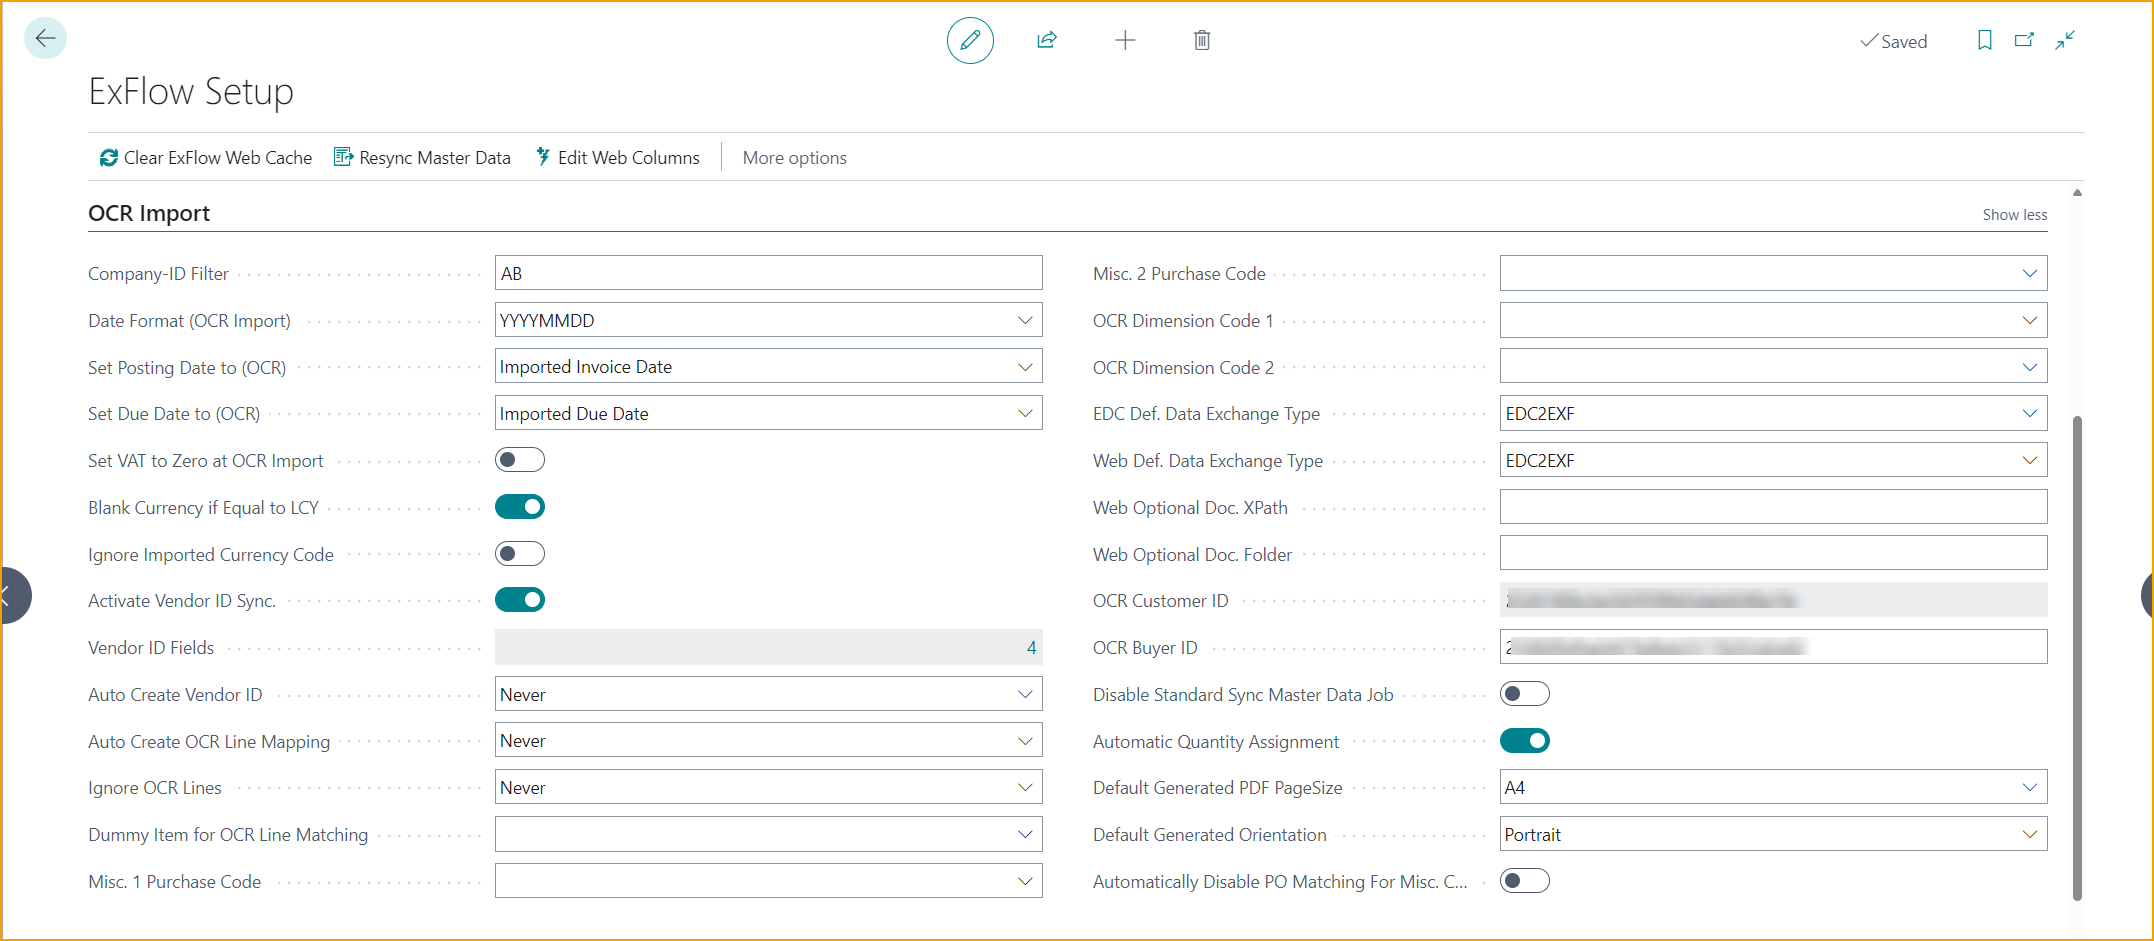Open More options menu
The image size is (2154, 941).
[x=794, y=158]
